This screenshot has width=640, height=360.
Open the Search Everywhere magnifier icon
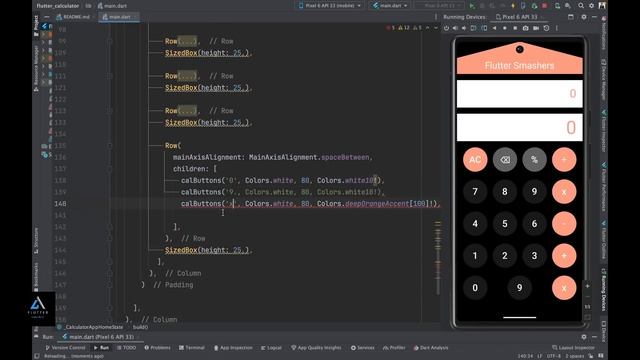(581, 6)
